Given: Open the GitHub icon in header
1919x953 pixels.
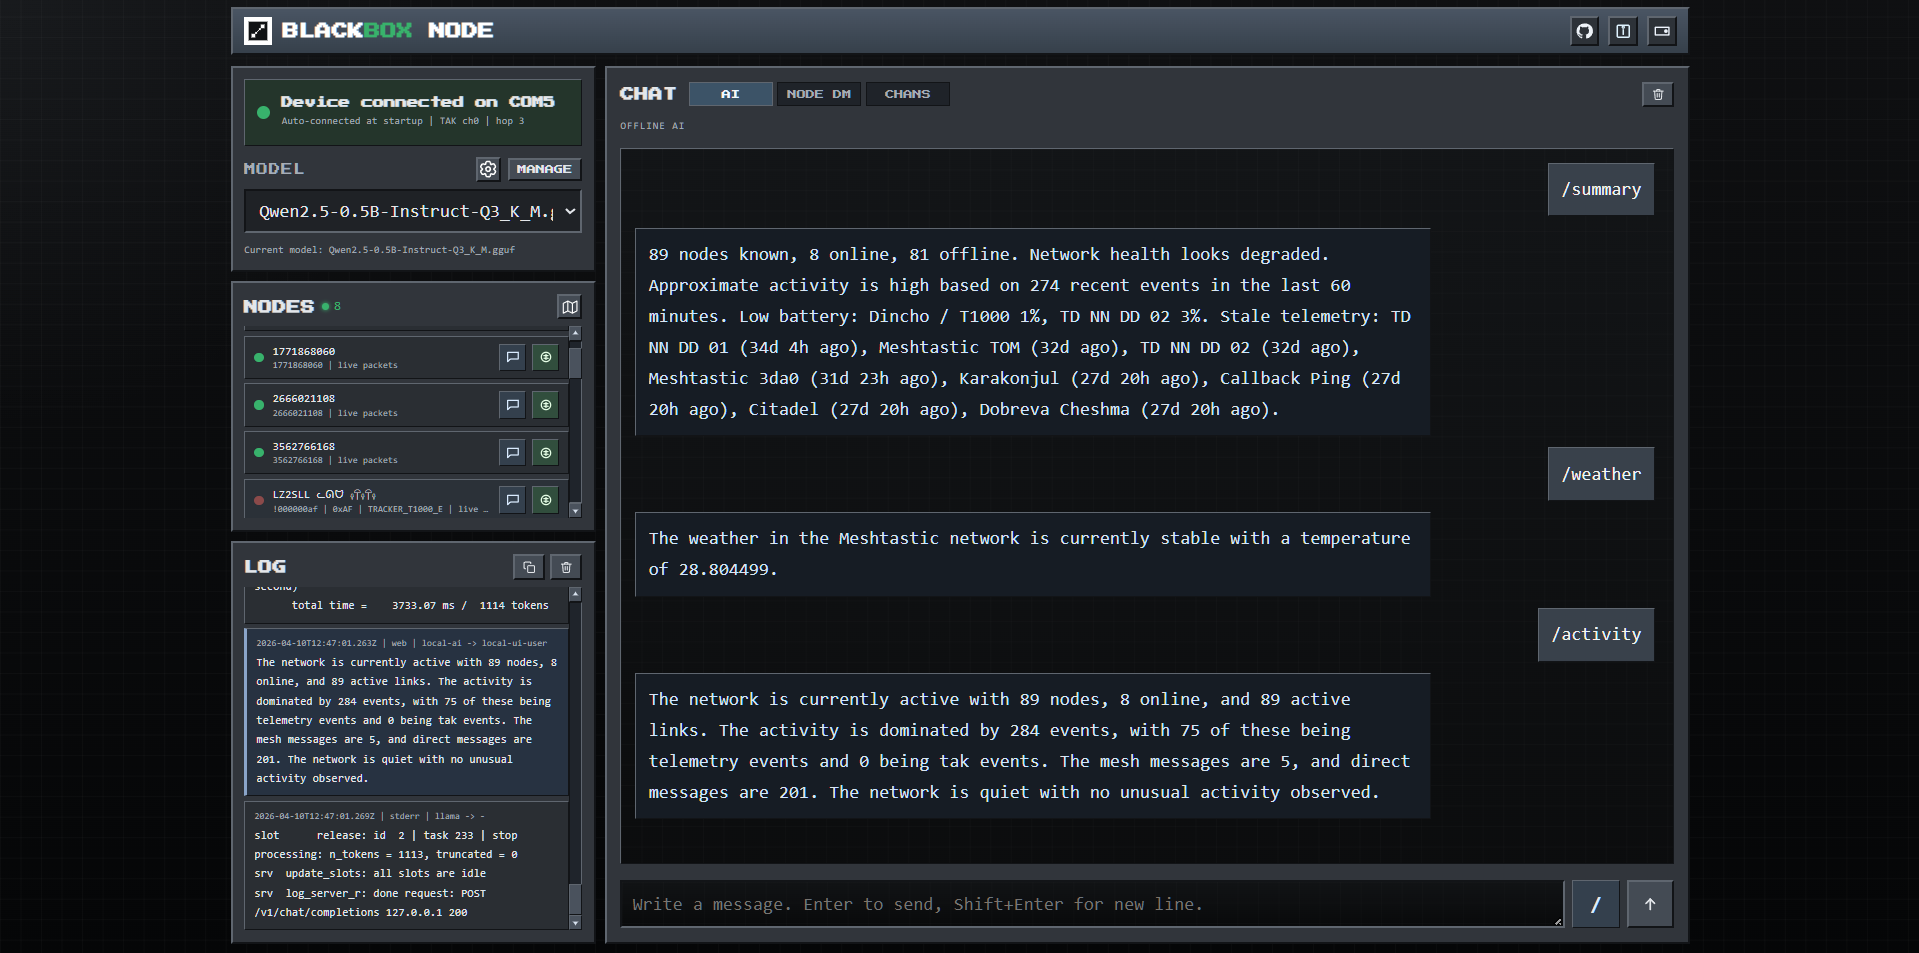Looking at the screenshot, I should tap(1584, 31).
